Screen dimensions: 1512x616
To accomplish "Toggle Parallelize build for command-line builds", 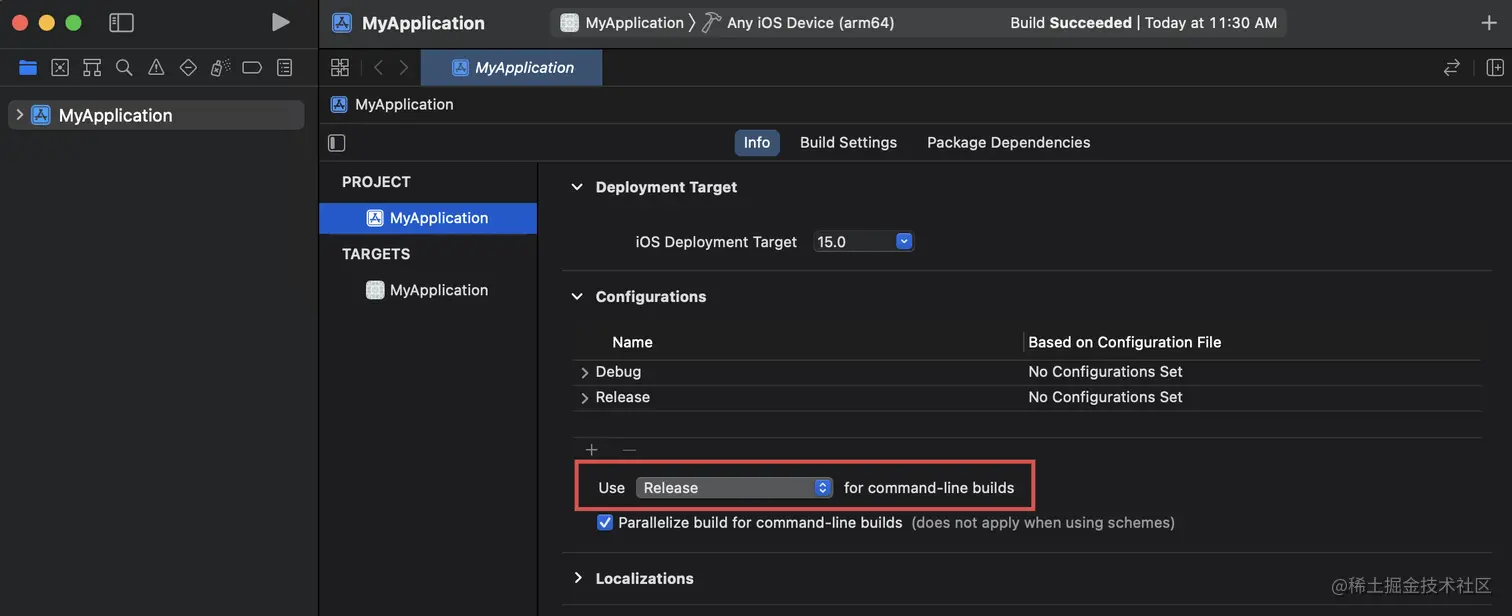I will point(604,522).
